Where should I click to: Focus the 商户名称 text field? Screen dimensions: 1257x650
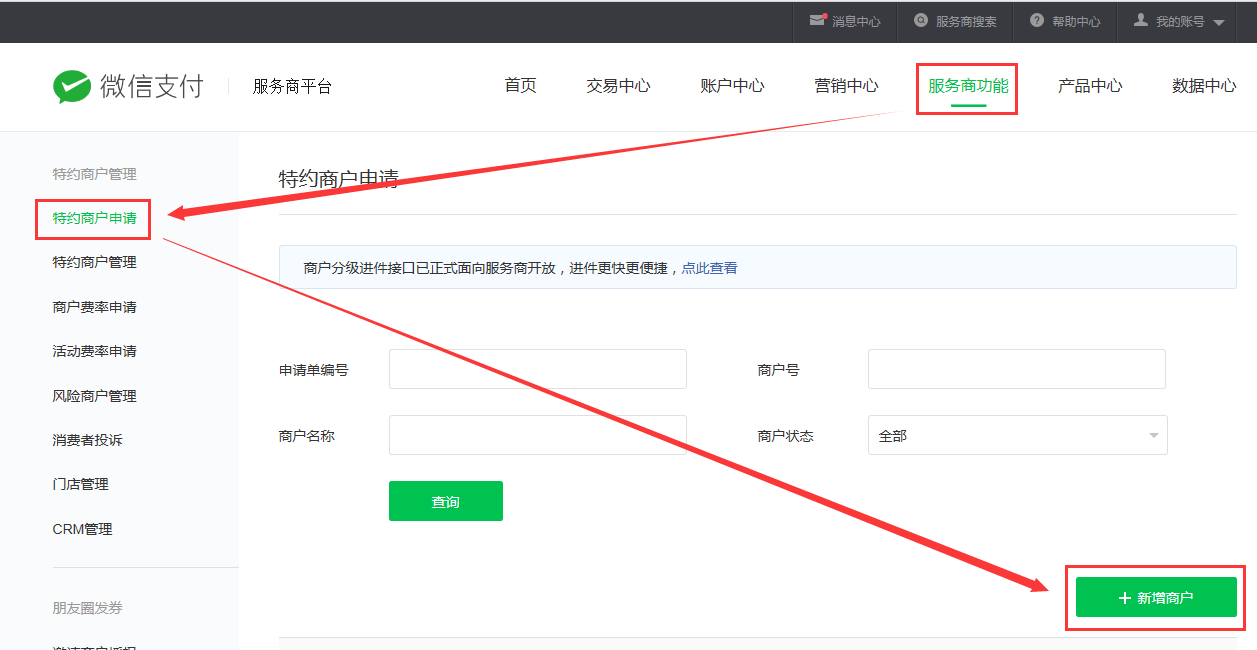537,435
